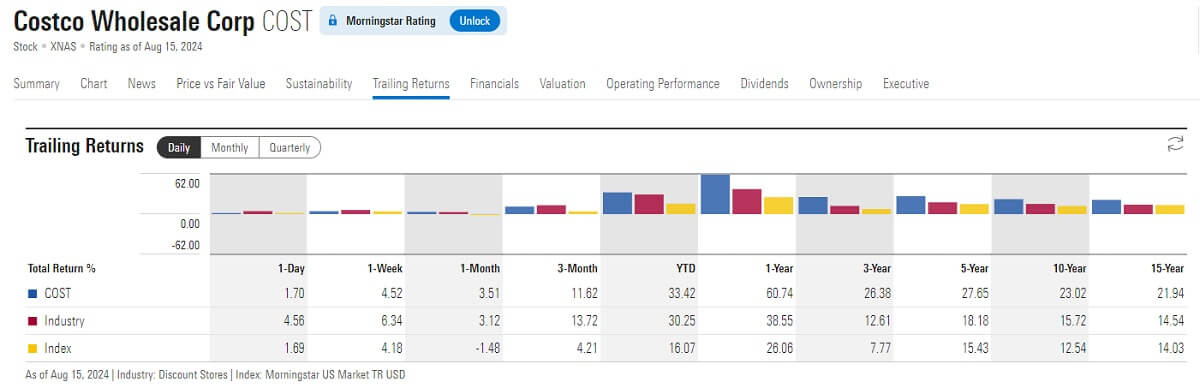
Task: Open the Chart tab
Action: point(94,84)
